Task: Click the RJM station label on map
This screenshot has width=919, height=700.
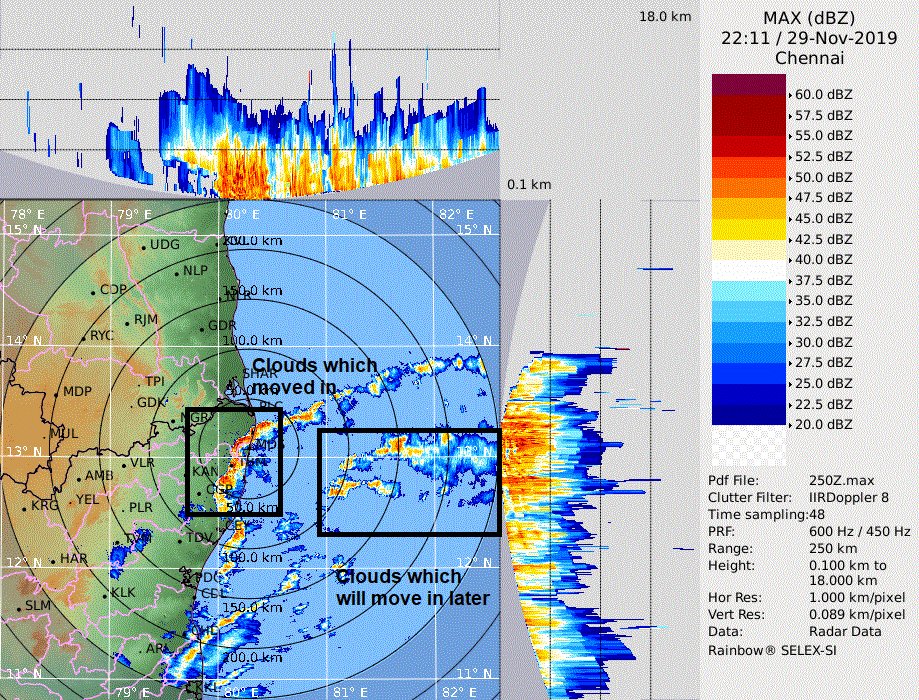Action: click(x=146, y=320)
